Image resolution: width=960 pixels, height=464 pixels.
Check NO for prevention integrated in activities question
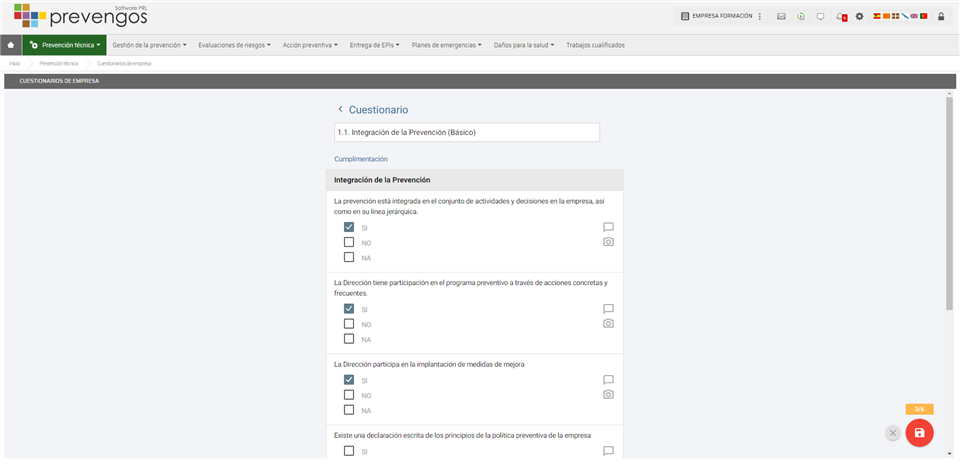(349, 242)
